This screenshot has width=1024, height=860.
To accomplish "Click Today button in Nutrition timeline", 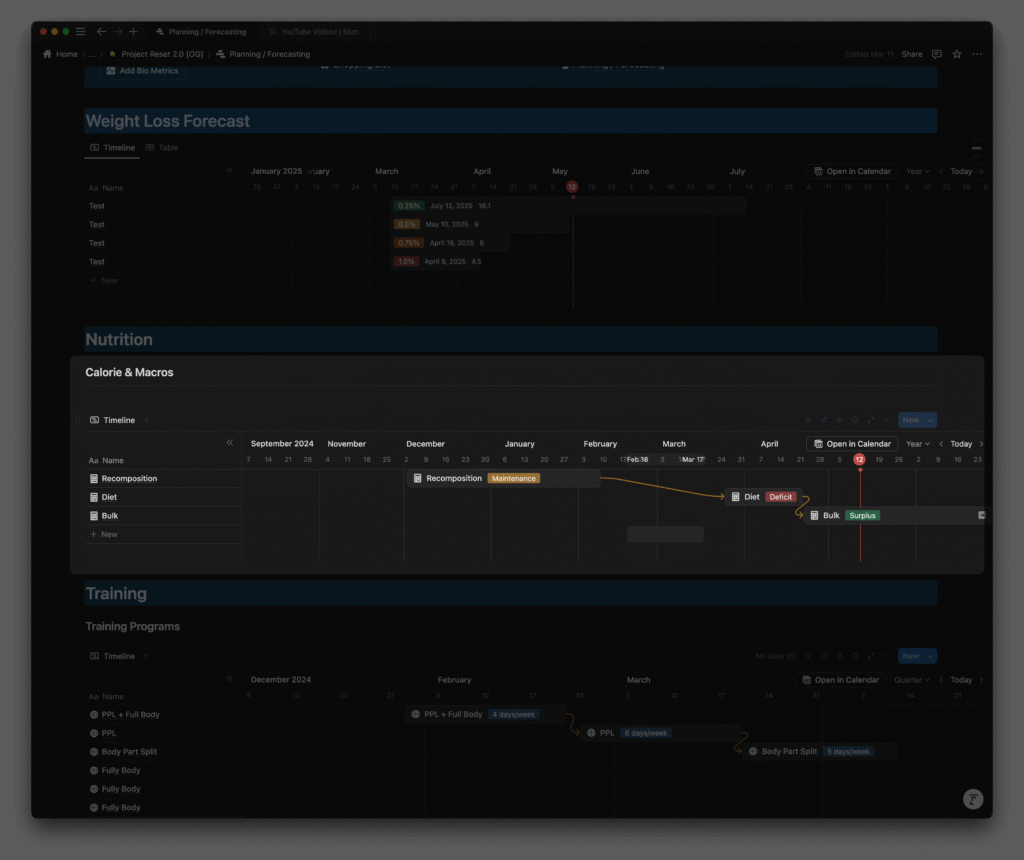I will (960, 444).
